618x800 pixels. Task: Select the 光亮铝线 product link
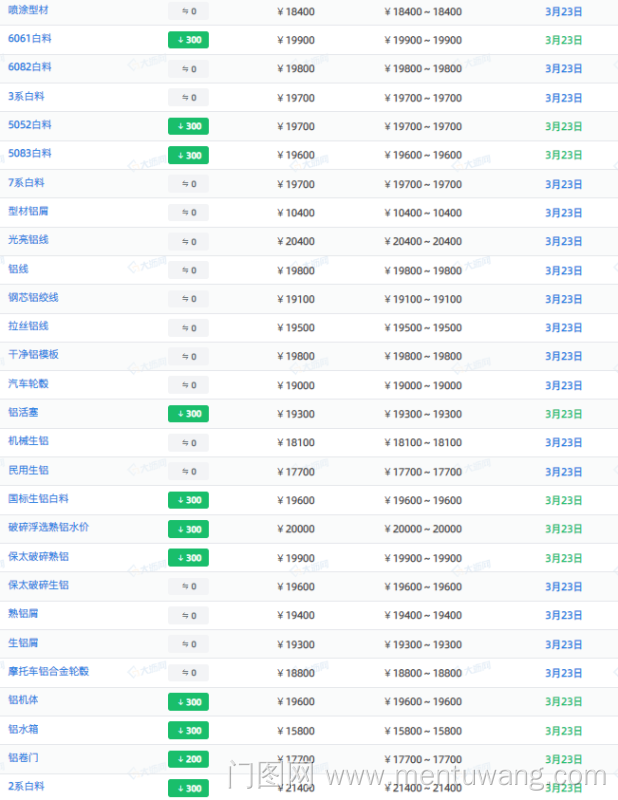coord(29,240)
